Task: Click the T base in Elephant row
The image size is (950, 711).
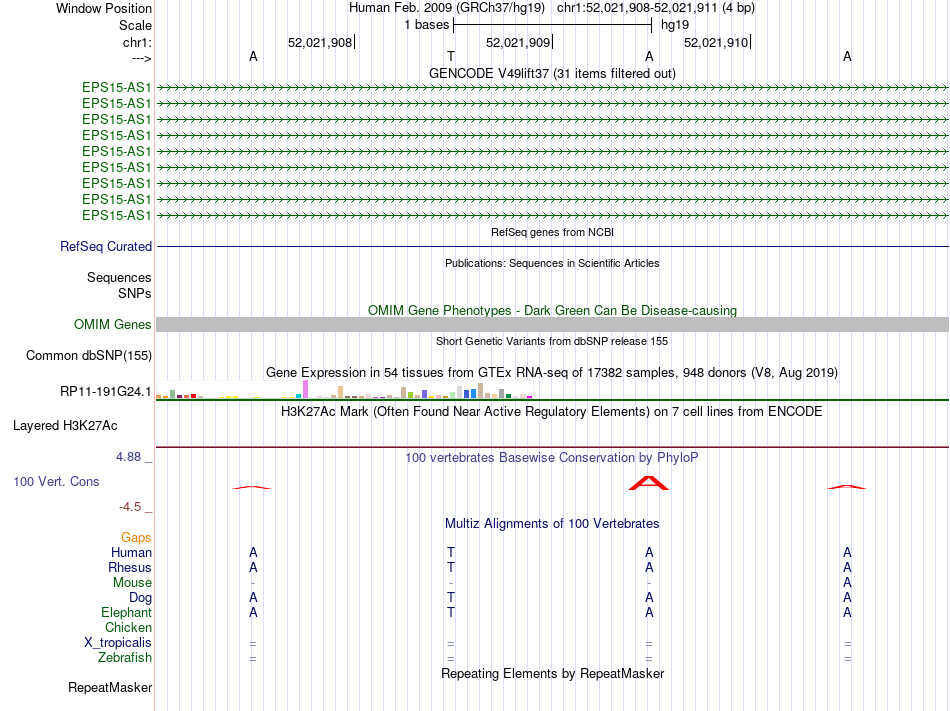Action: (x=451, y=612)
